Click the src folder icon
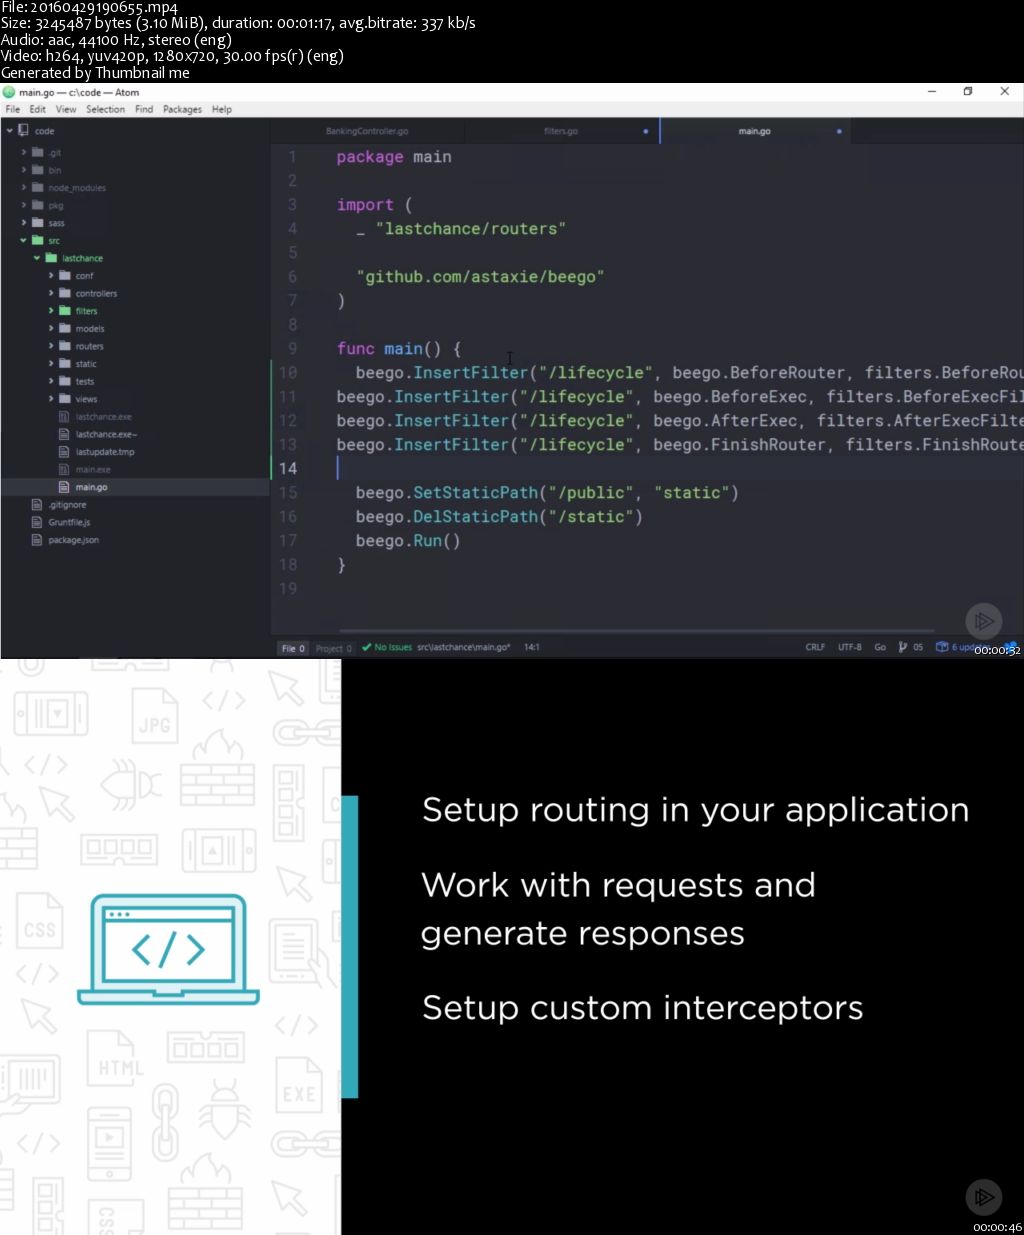Viewport: 1024px width, 1235px height. 37,240
